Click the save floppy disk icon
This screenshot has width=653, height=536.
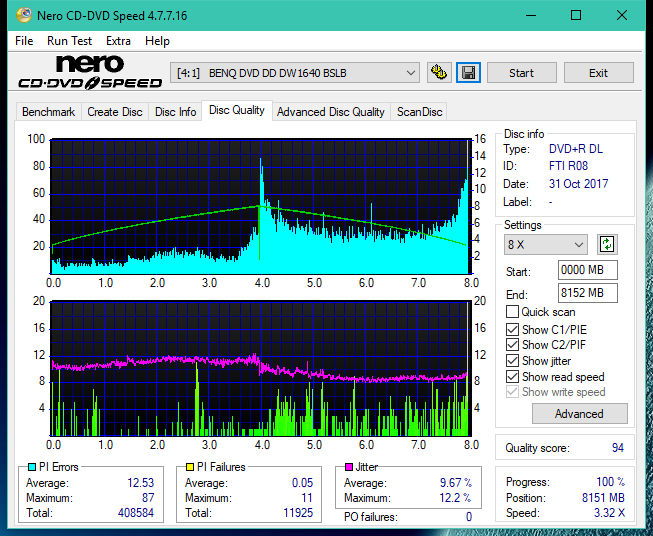[469, 73]
